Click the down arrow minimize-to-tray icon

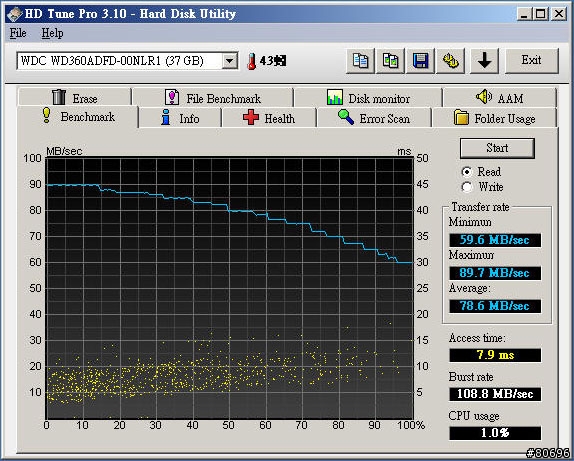[x=484, y=61]
